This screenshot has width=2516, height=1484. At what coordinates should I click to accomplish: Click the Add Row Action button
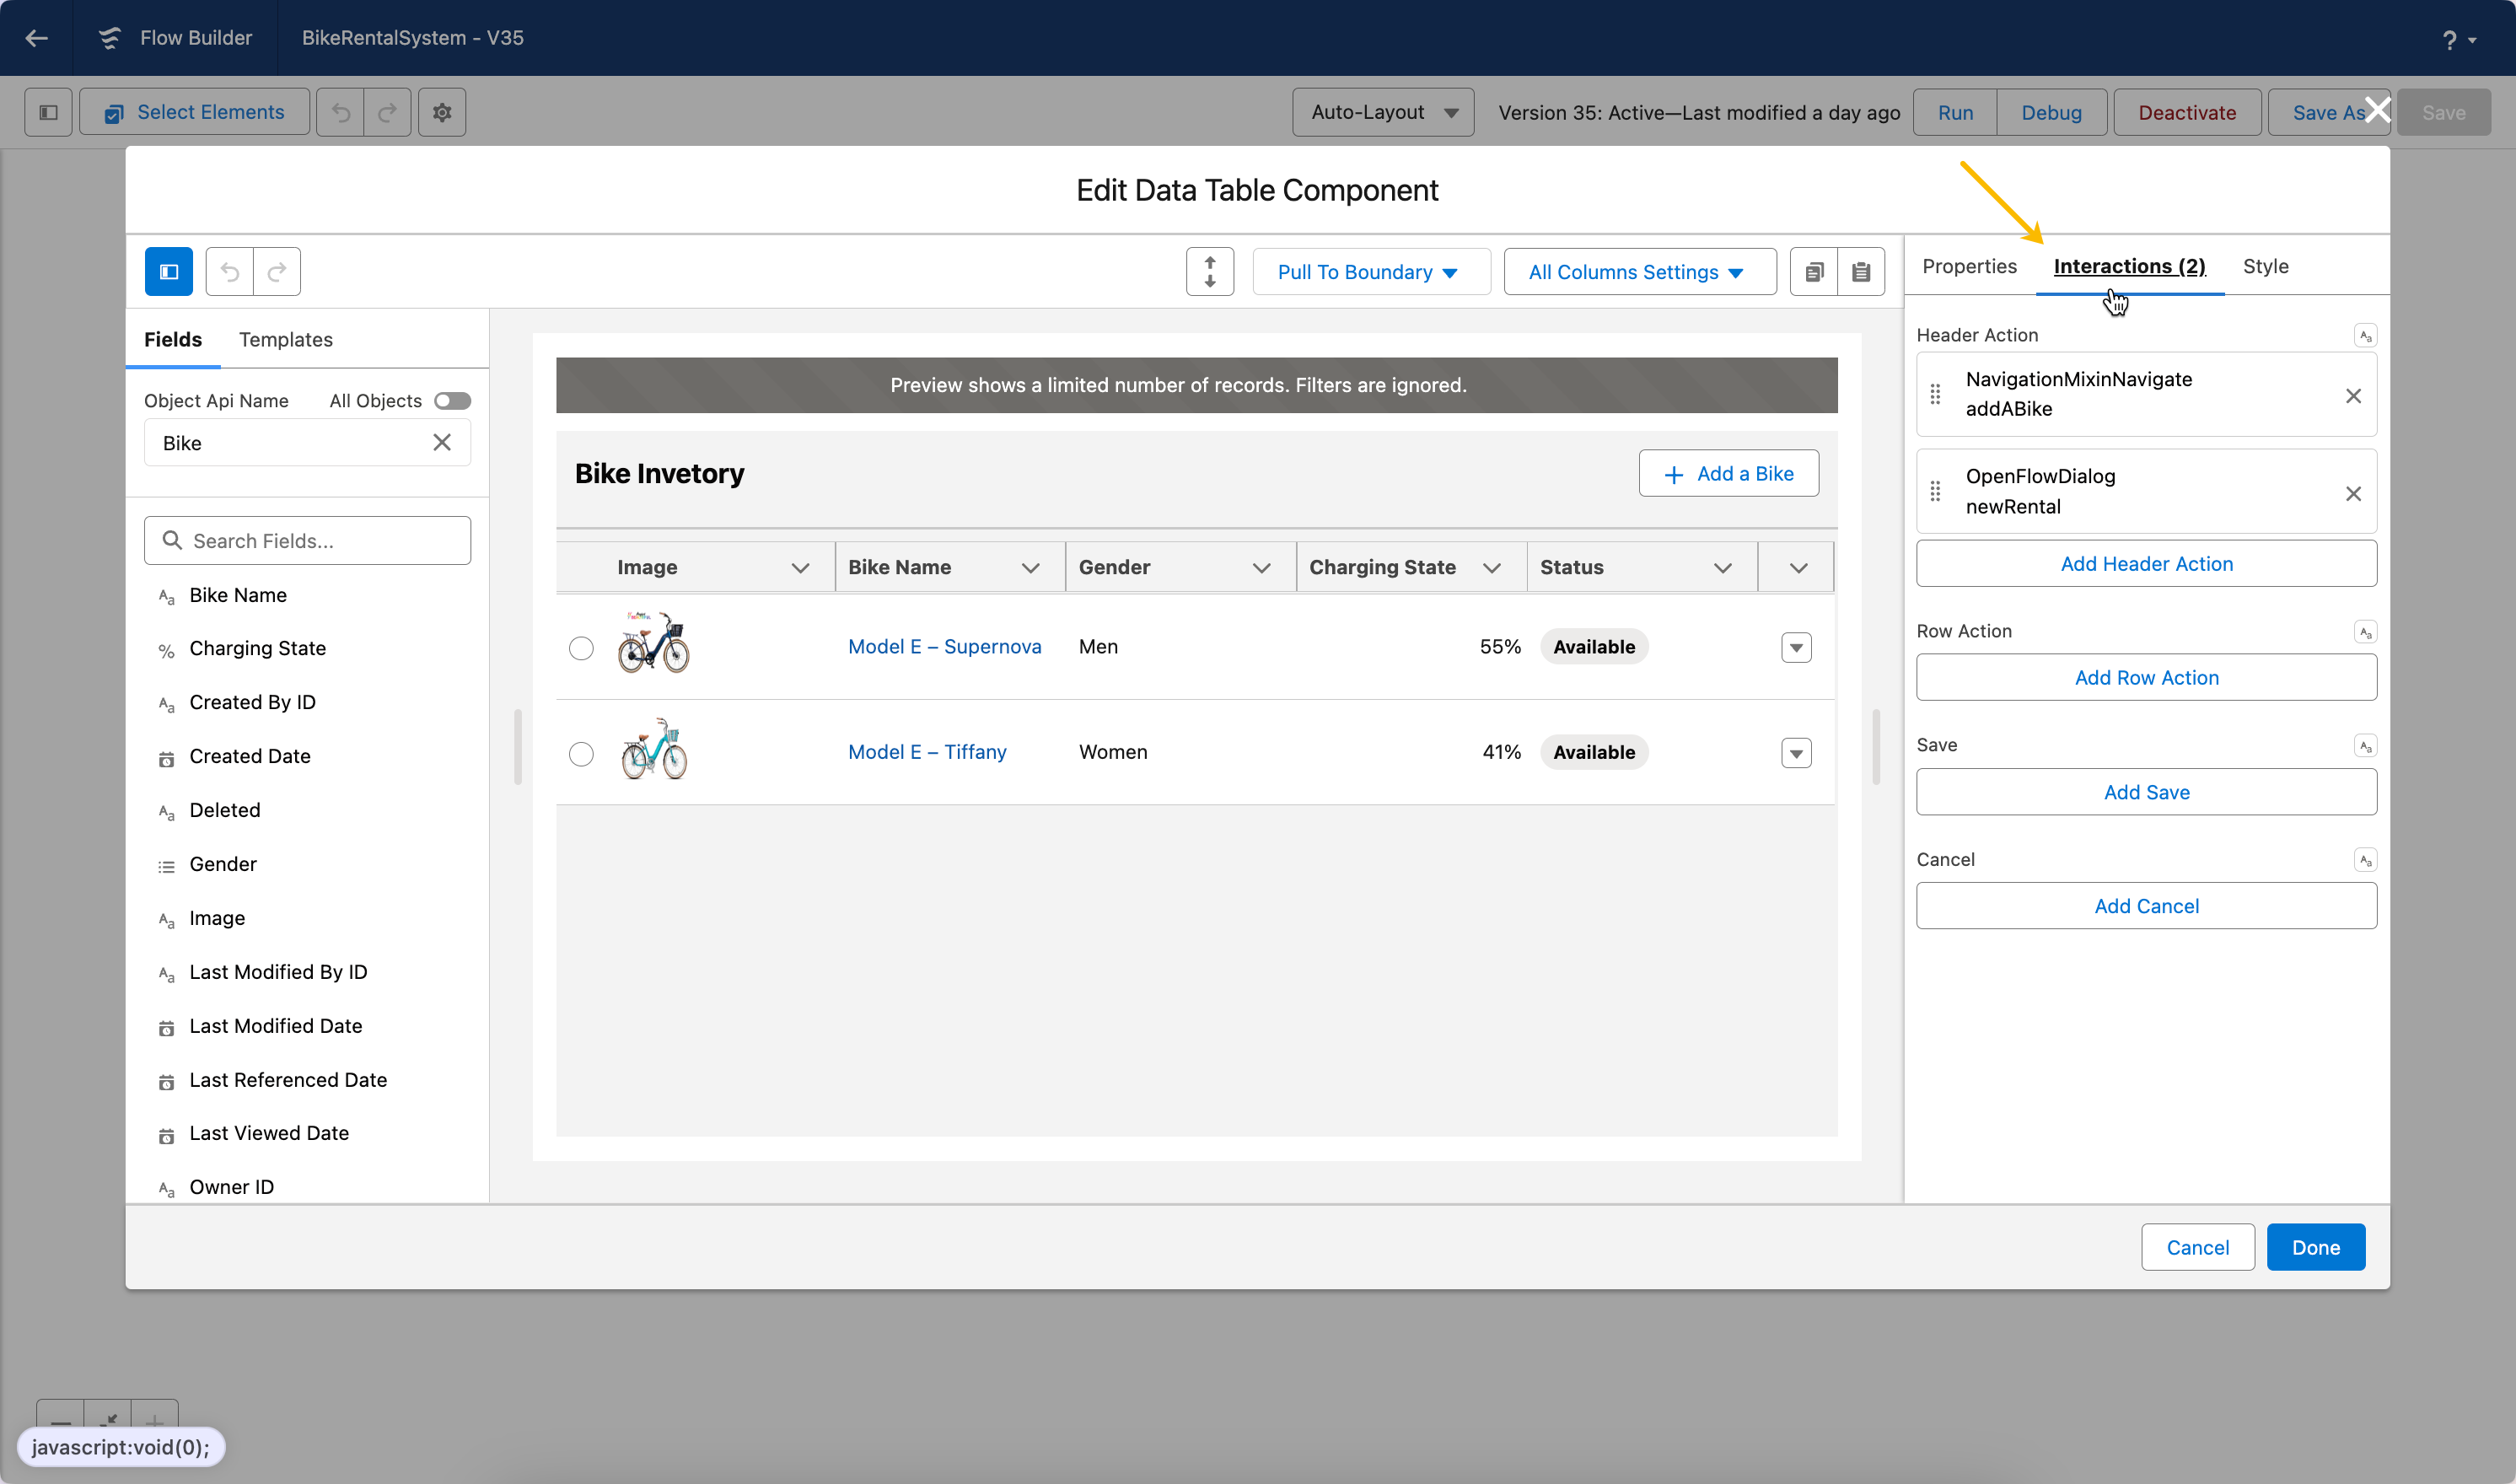pyautogui.click(x=2146, y=678)
